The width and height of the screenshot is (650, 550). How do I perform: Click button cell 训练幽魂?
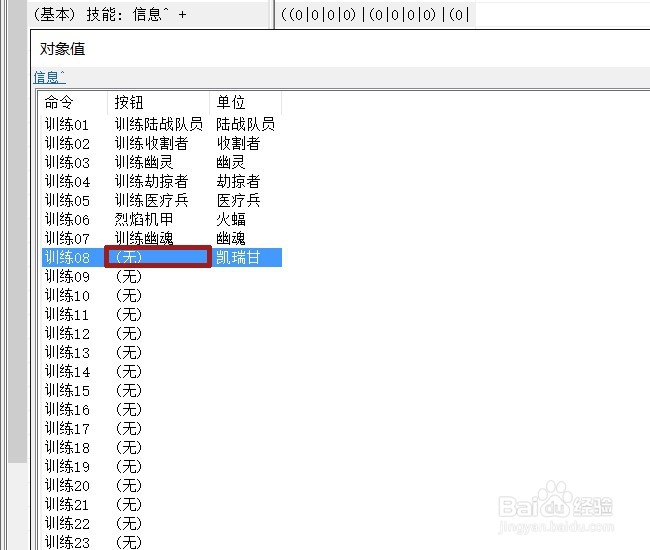[x=144, y=239]
